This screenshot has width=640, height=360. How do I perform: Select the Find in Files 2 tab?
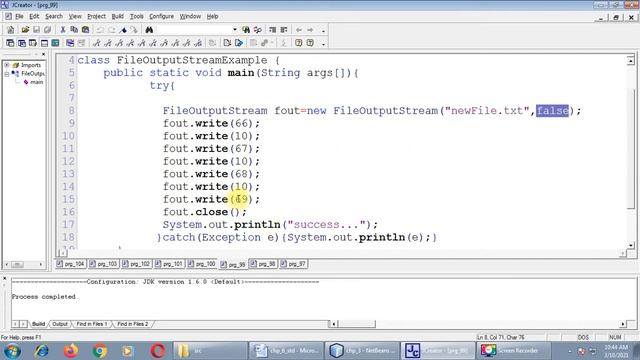tap(133, 324)
